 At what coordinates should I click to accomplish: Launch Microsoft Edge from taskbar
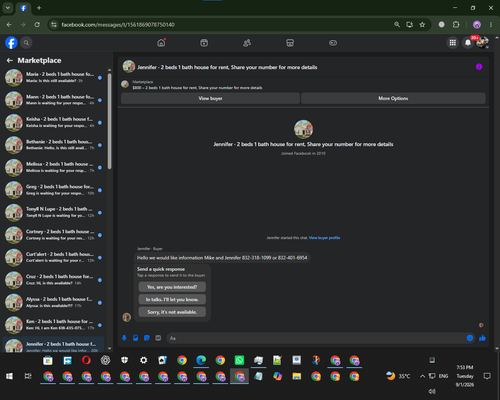click(x=201, y=360)
